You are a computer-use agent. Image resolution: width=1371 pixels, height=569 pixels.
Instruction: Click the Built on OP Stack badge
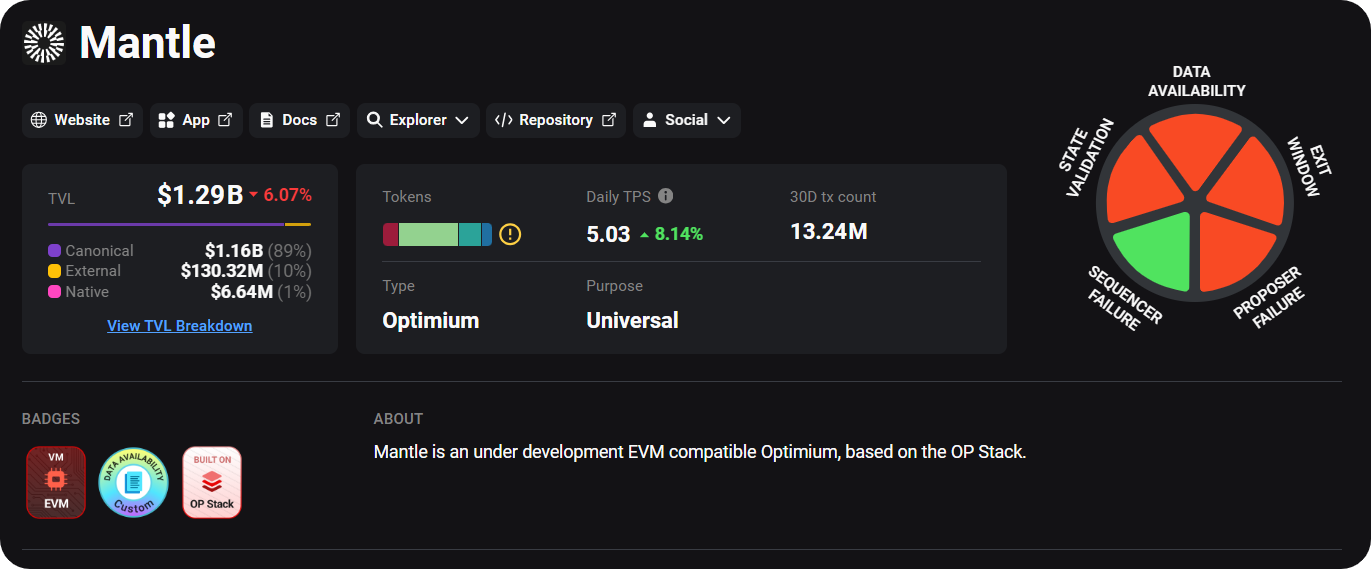coord(212,482)
